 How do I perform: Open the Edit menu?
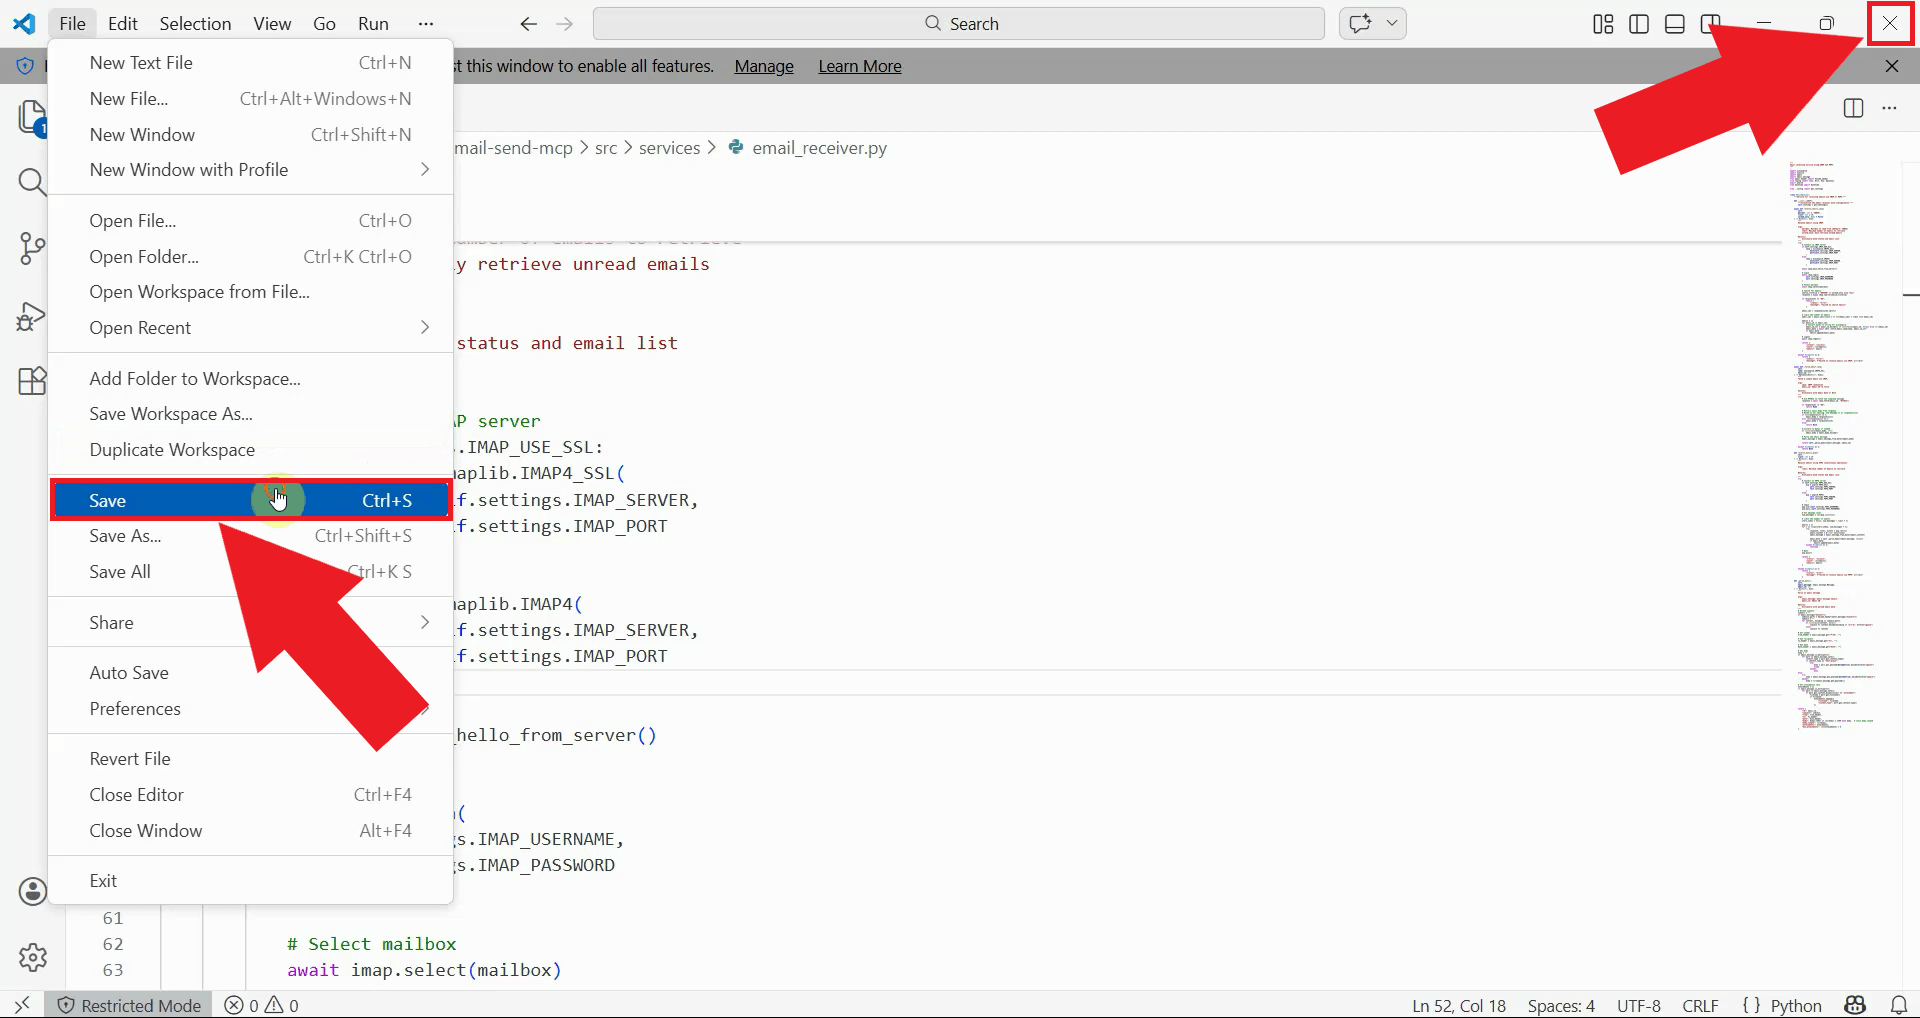click(121, 23)
